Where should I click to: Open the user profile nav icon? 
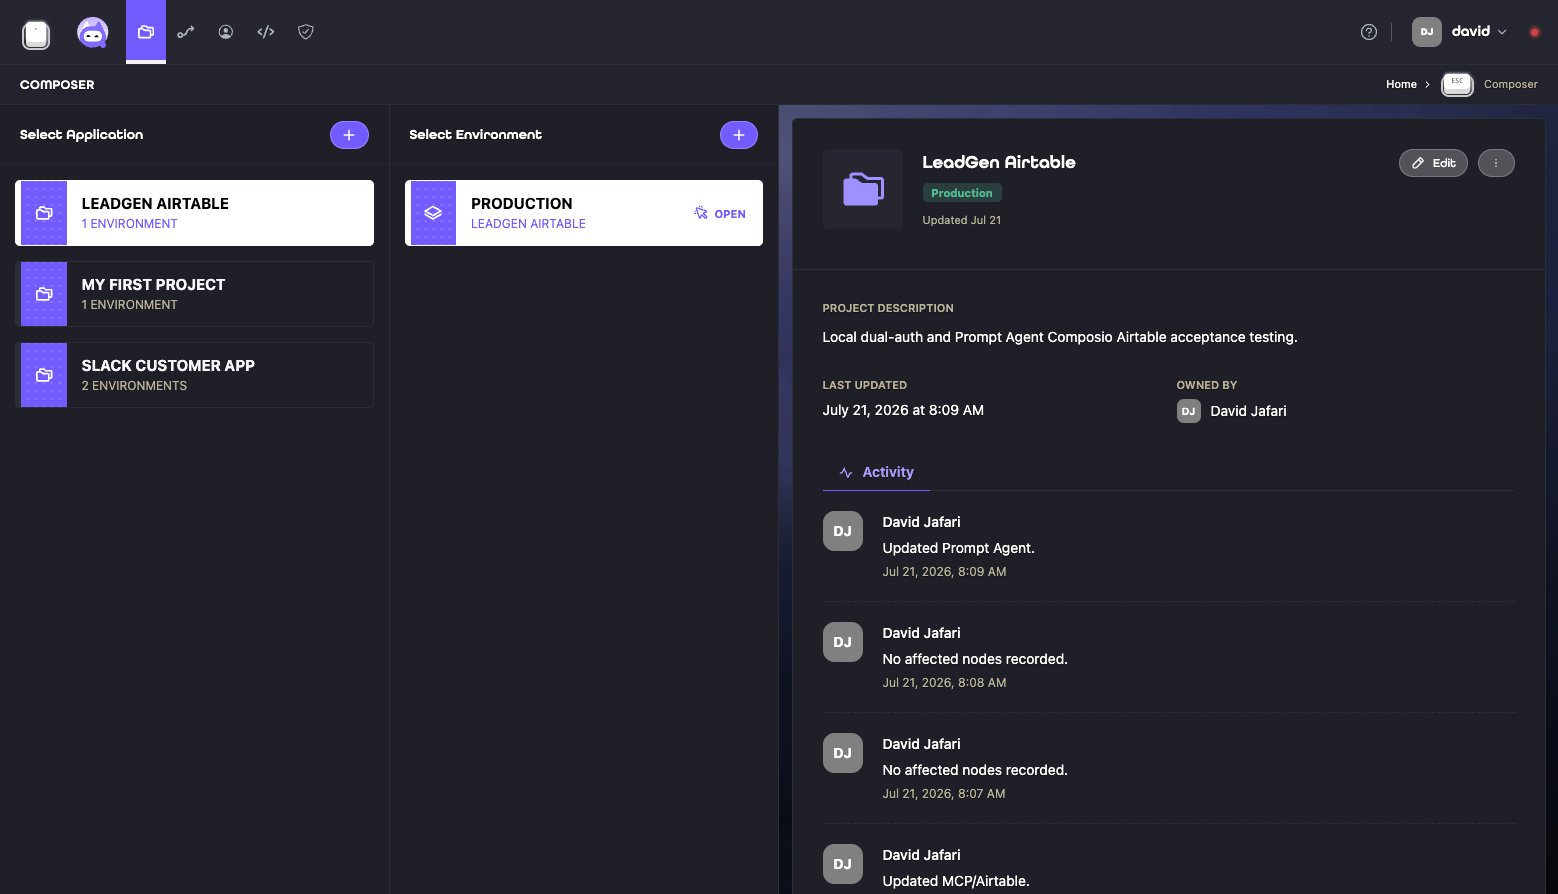coord(226,32)
